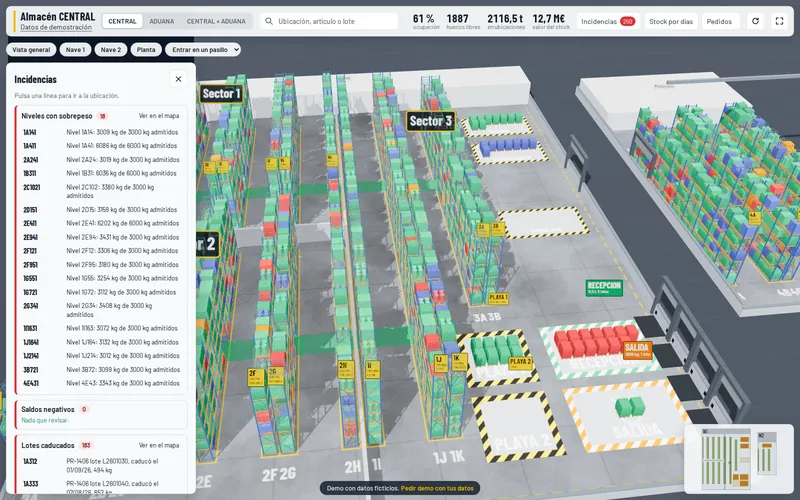Open the minimap thumbnail
This screenshot has width=800, height=500.
pyautogui.click(x=737, y=457)
